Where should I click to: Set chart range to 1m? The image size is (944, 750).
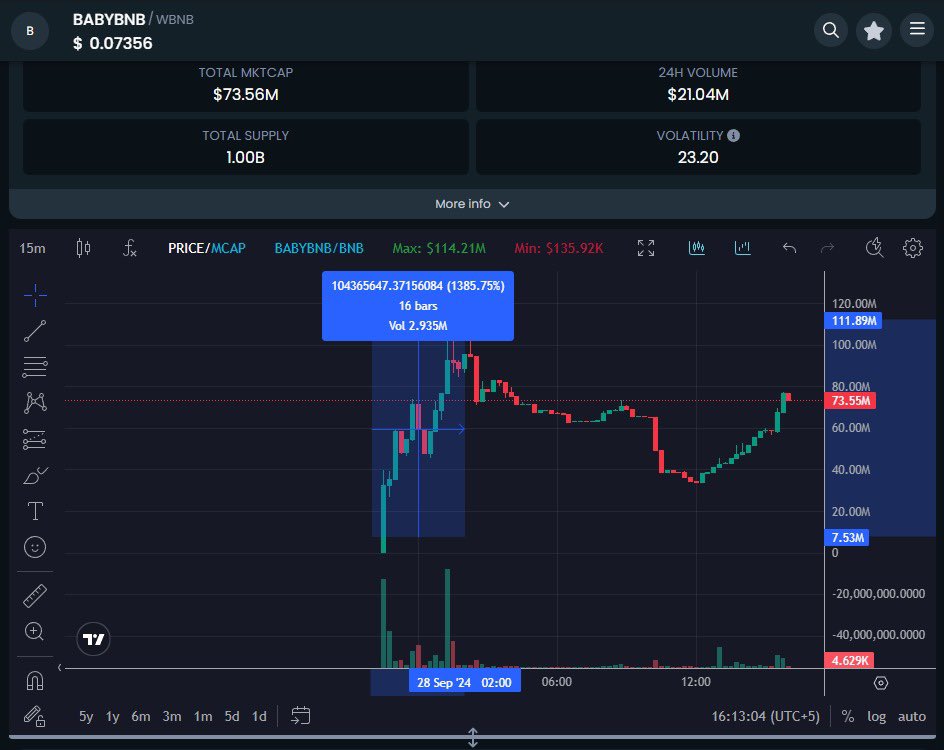tap(203, 716)
